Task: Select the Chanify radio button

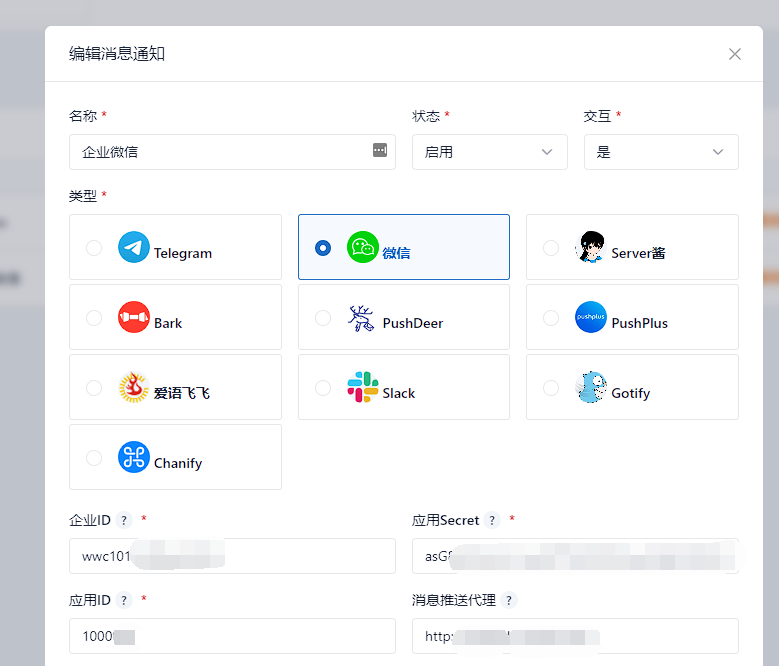Action: coord(94,457)
